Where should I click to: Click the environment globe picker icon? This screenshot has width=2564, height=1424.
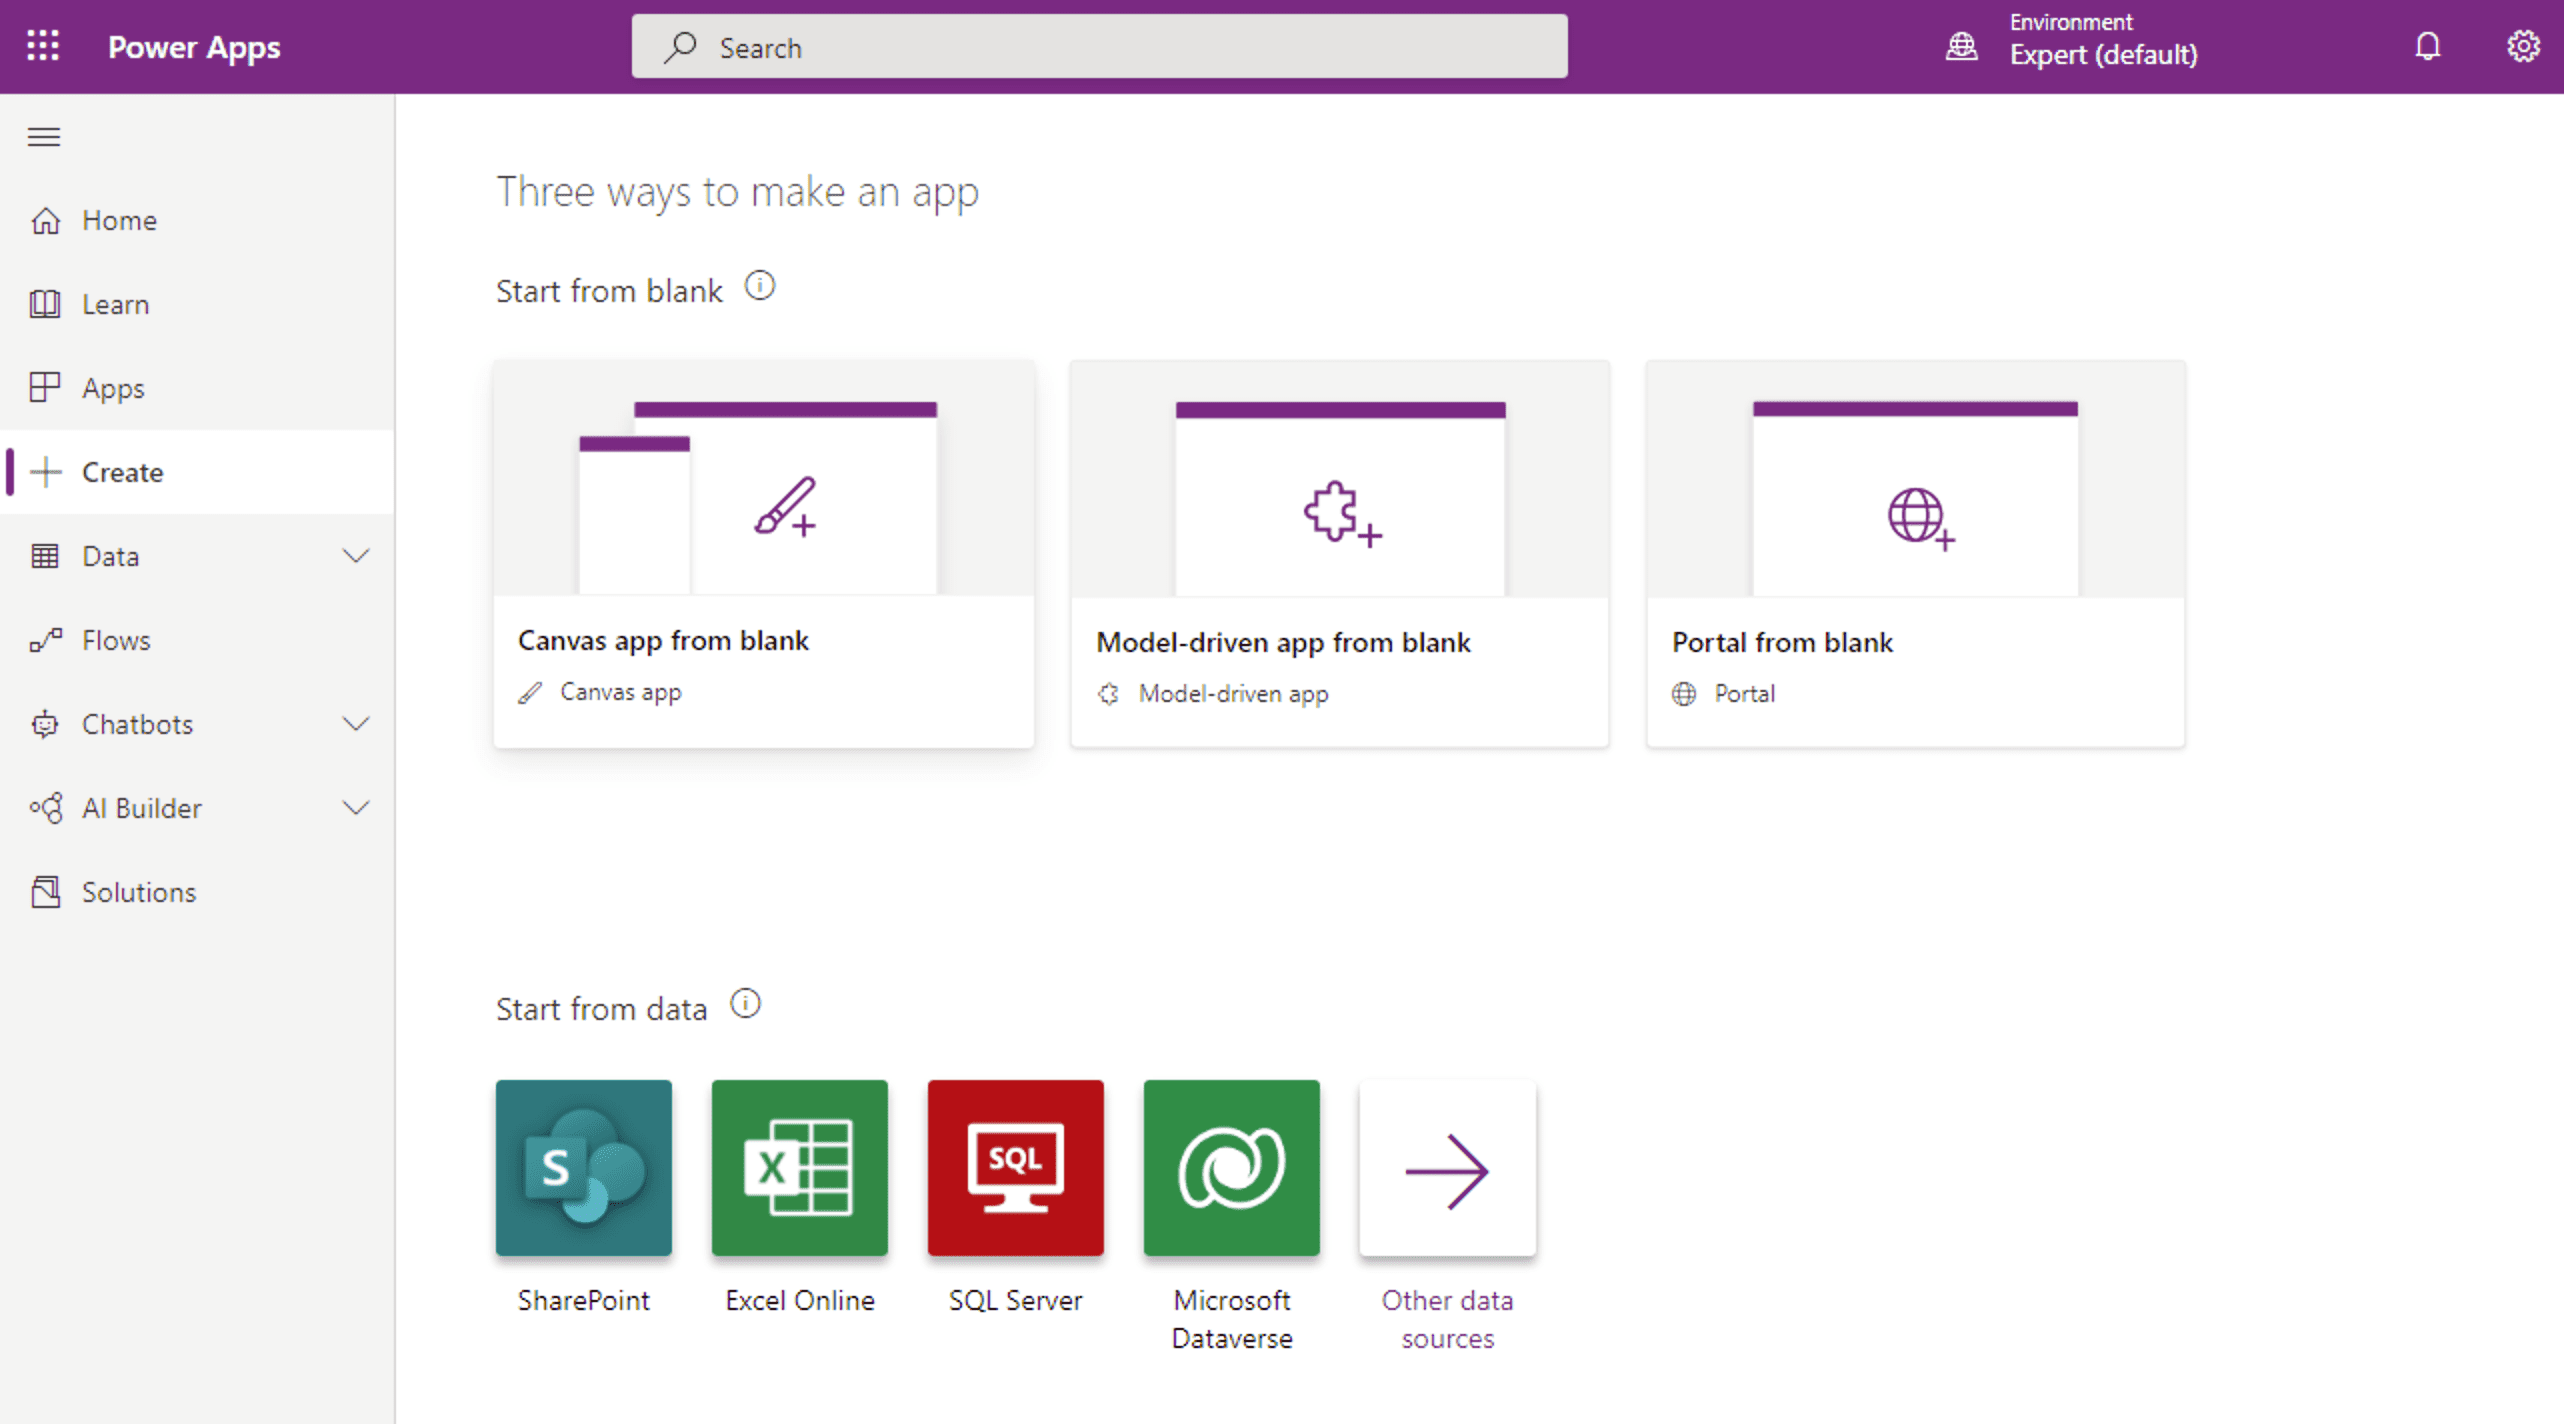click(1962, 46)
